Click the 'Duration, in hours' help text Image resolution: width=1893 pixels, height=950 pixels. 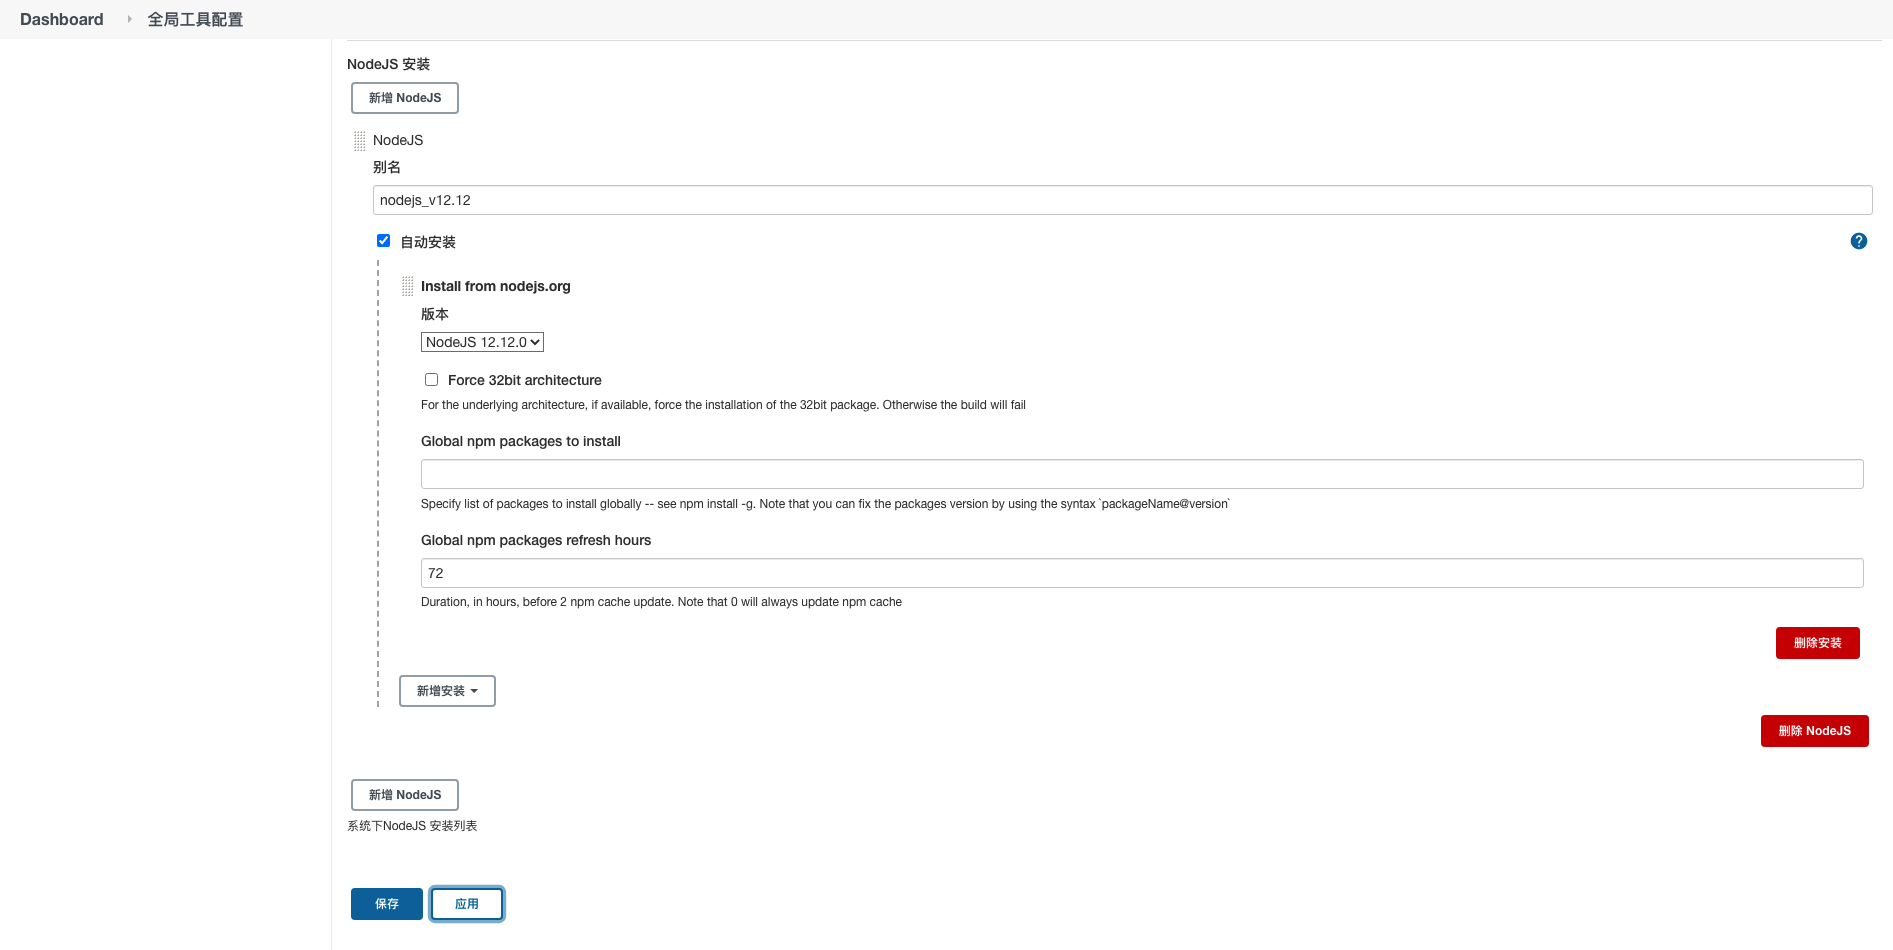[661, 602]
